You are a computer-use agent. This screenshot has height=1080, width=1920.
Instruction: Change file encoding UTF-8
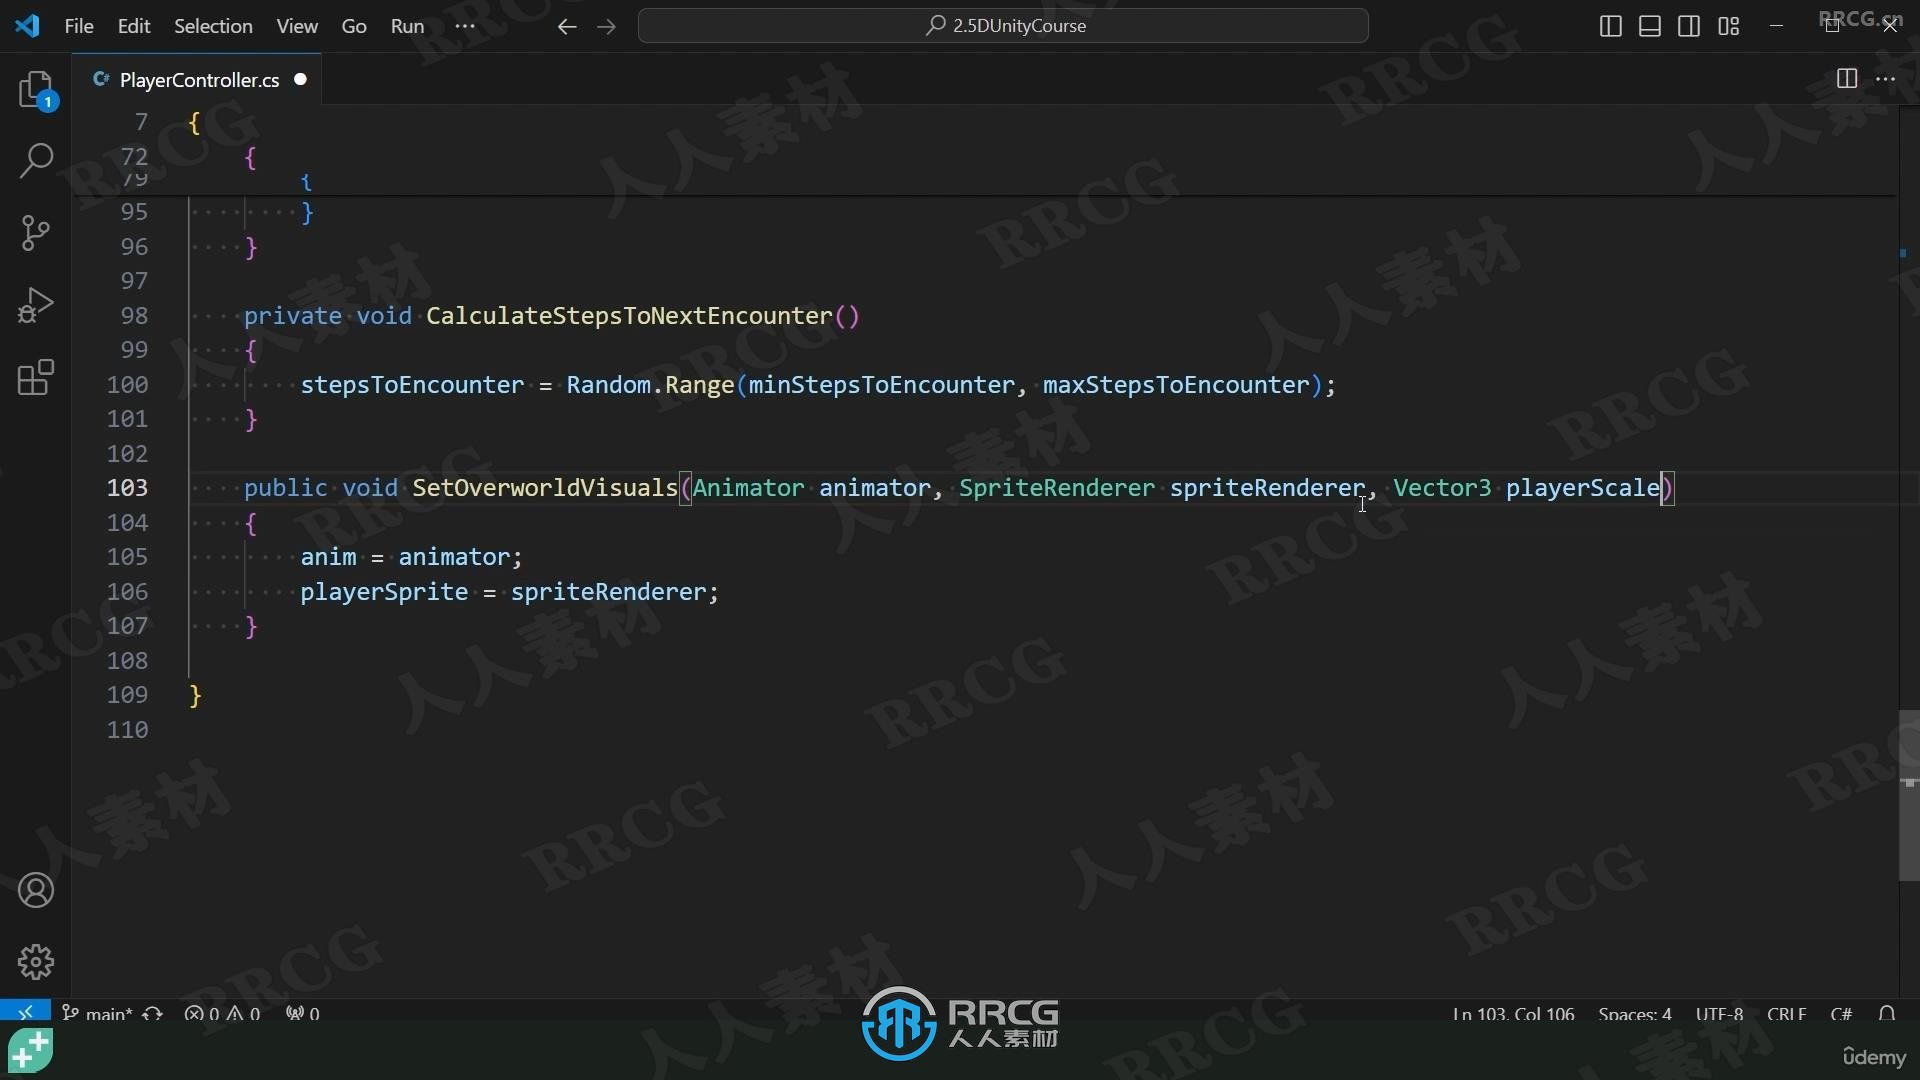tap(1719, 1014)
